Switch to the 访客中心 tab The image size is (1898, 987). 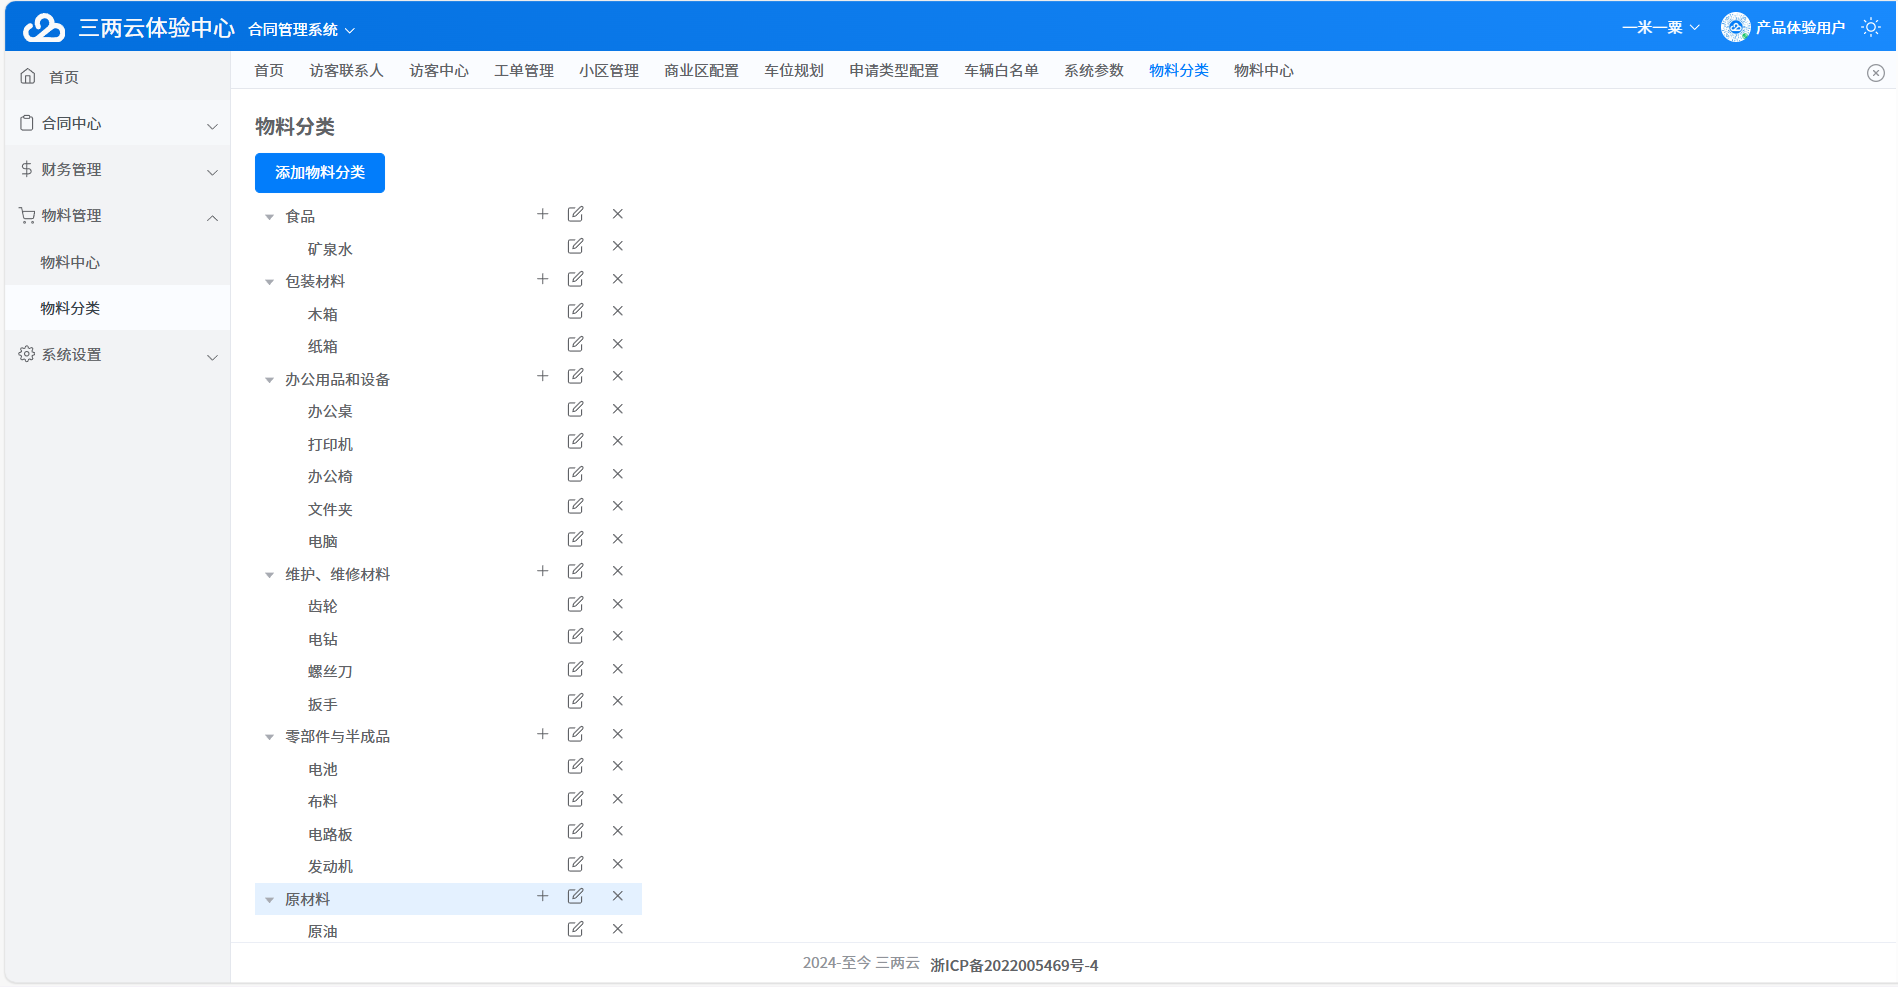coord(439,71)
